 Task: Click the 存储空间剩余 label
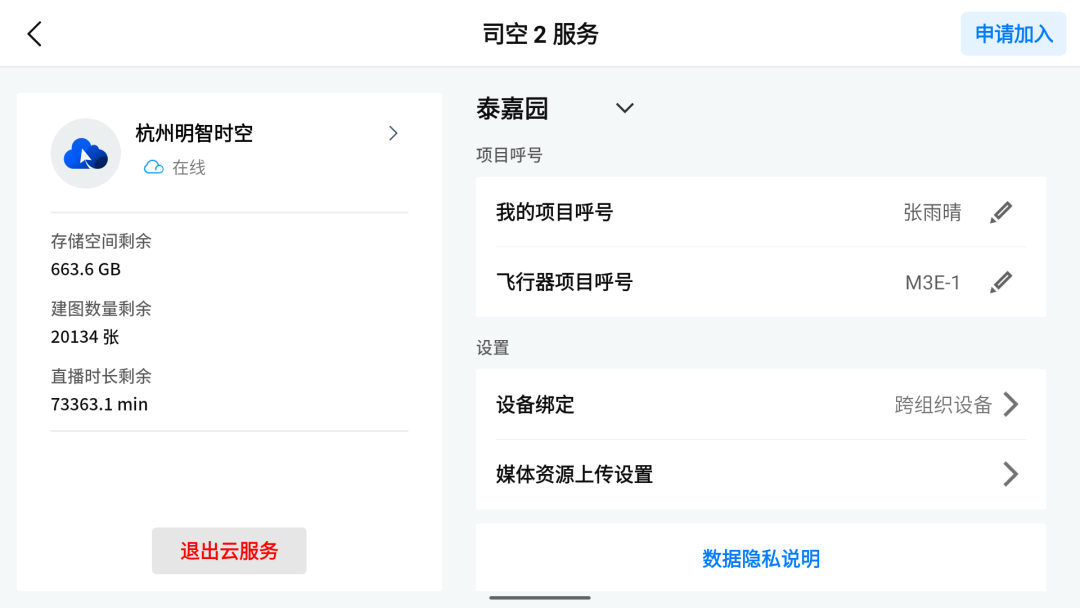click(x=101, y=241)
